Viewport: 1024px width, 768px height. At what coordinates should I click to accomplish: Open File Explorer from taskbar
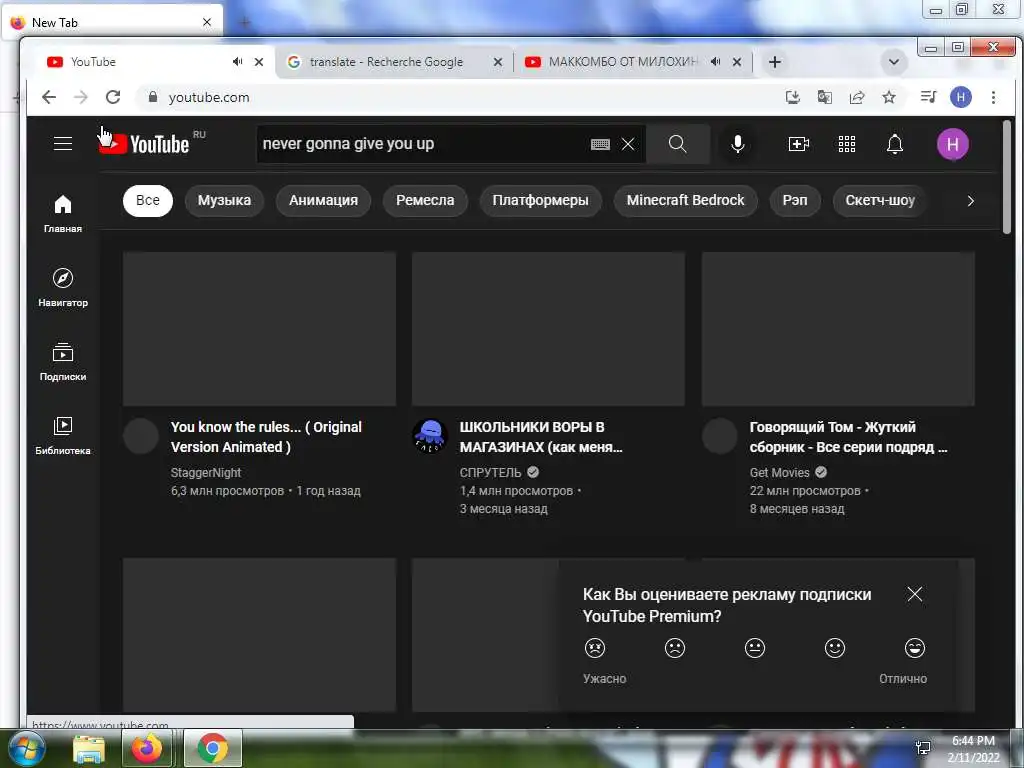coord(88,748)
